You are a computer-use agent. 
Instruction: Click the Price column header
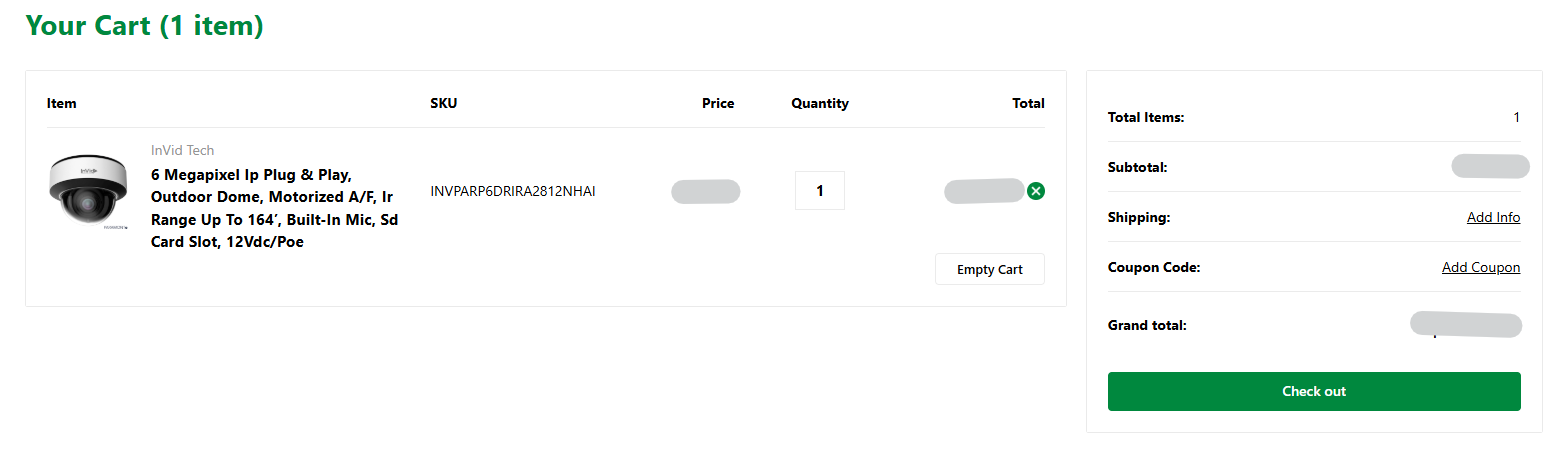pyautogui.click(x=717, y=103)
